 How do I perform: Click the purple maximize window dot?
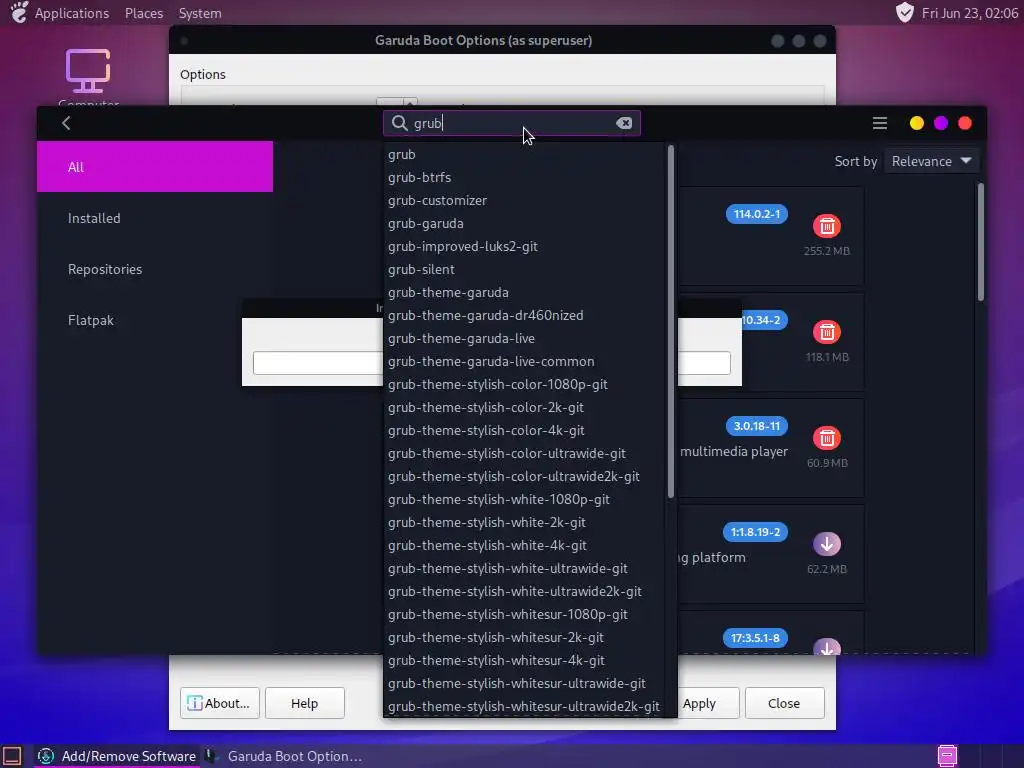pos(941,123)
